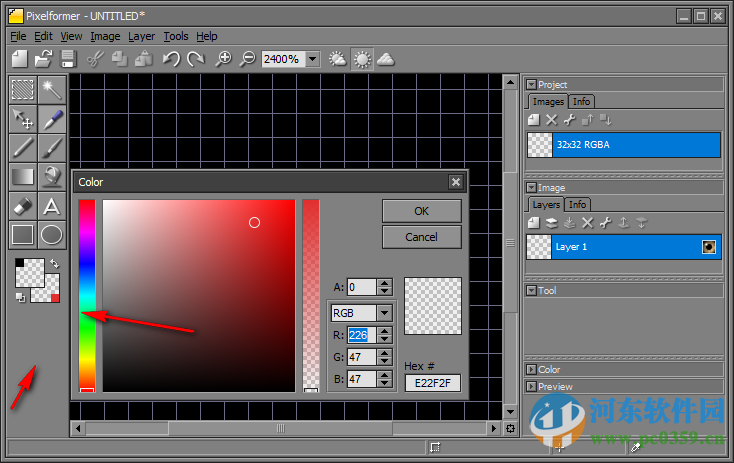Activate the Gradient fill tool

23,176
